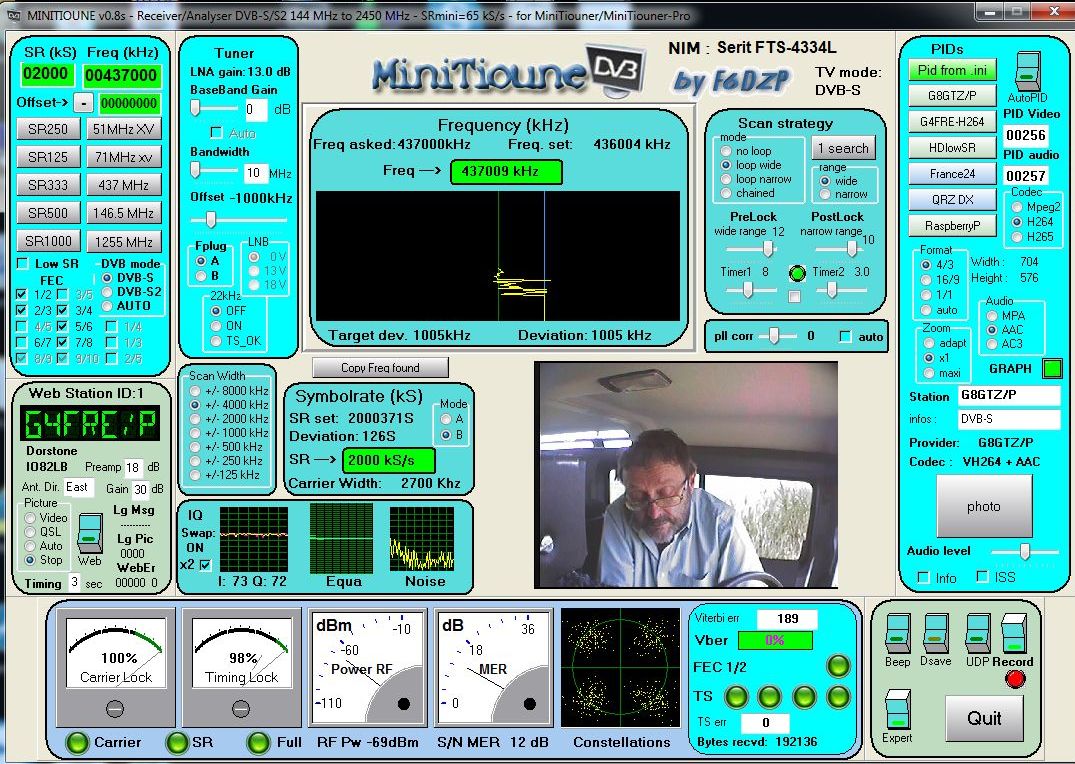This screenshot has width=1075, height=764.
Task: Click the PID Video field 00256
Action: [x=1026, y=134]
